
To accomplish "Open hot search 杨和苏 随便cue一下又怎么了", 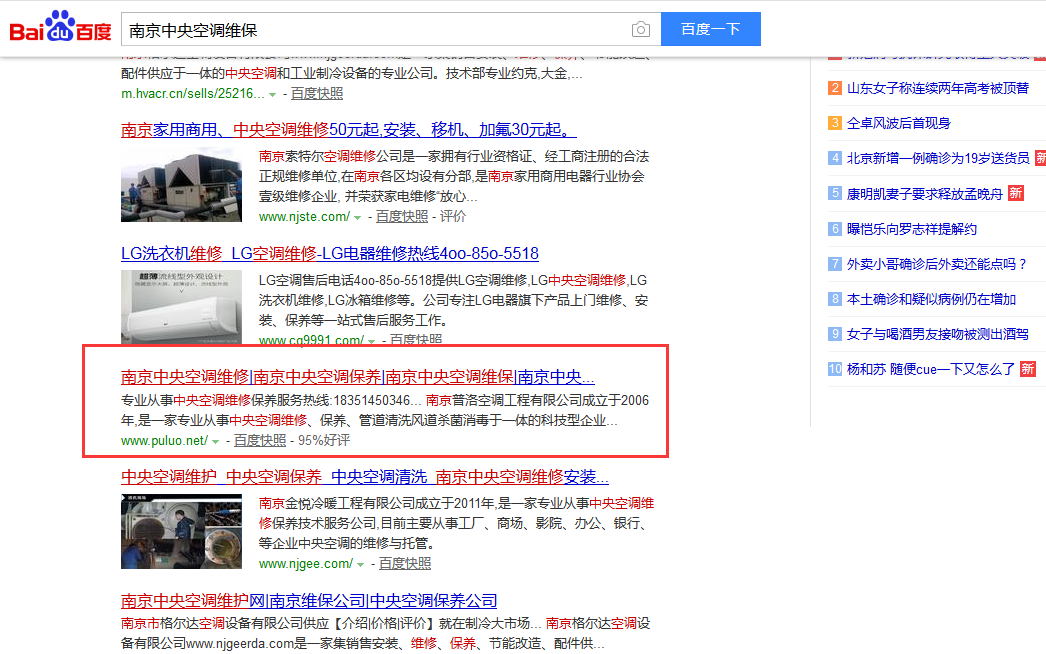I will (x=931, y=369).
